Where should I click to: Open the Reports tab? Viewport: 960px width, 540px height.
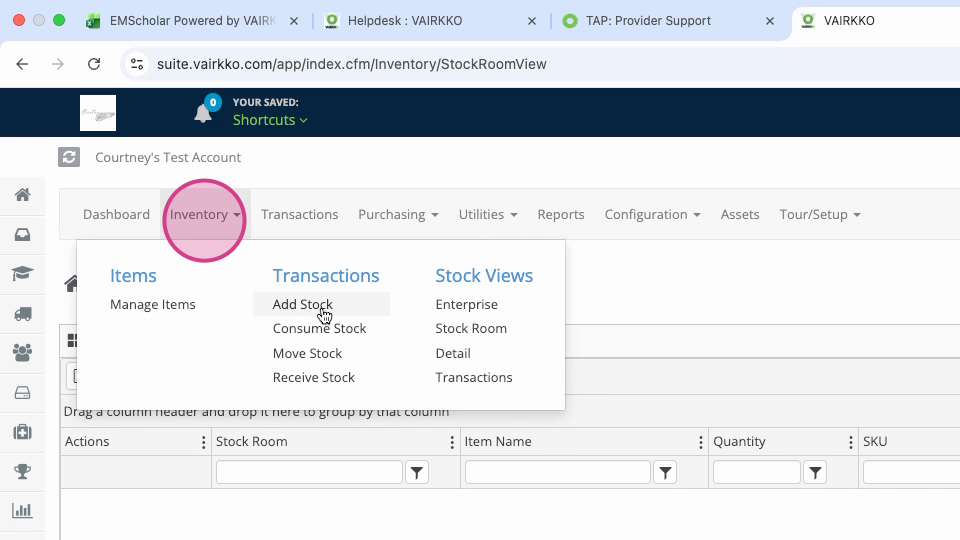pyautogui.click(x=561, y=214)
